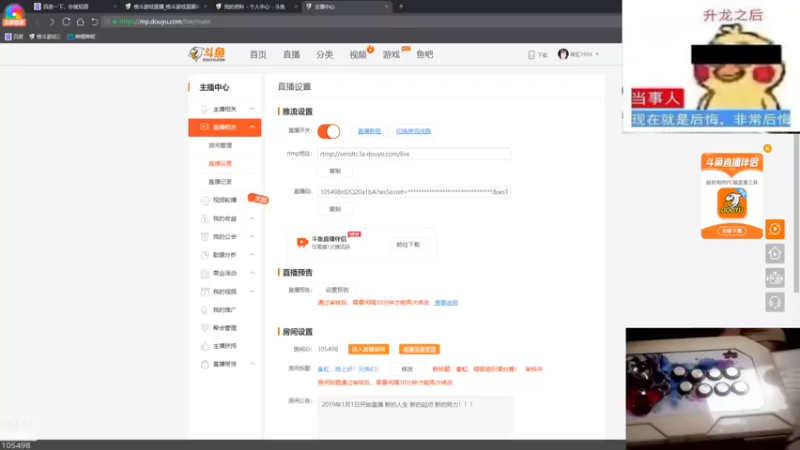This screenshot has width=800, height=450.
Task: Click the browser undo-close arrow icon
Action: click(94, 22)
